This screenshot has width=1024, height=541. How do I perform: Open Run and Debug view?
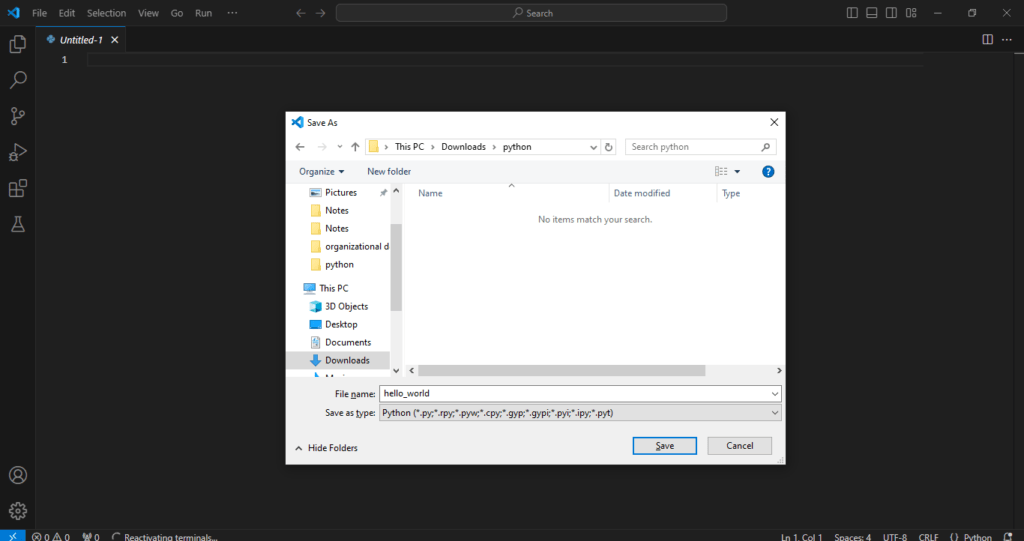pyautogui.click(x=18, y=152)
